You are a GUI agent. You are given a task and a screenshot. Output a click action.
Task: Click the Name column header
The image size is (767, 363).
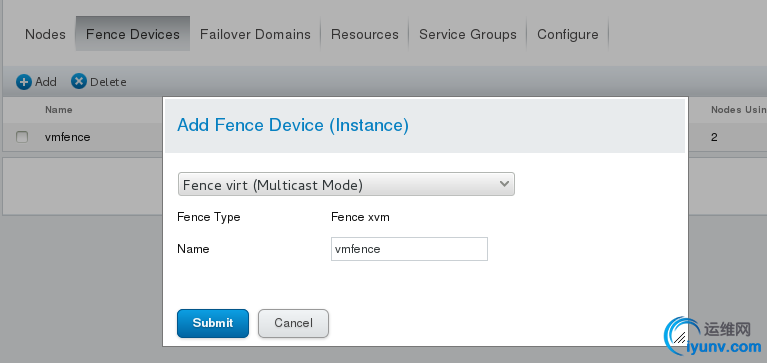(x=59, y=110)
